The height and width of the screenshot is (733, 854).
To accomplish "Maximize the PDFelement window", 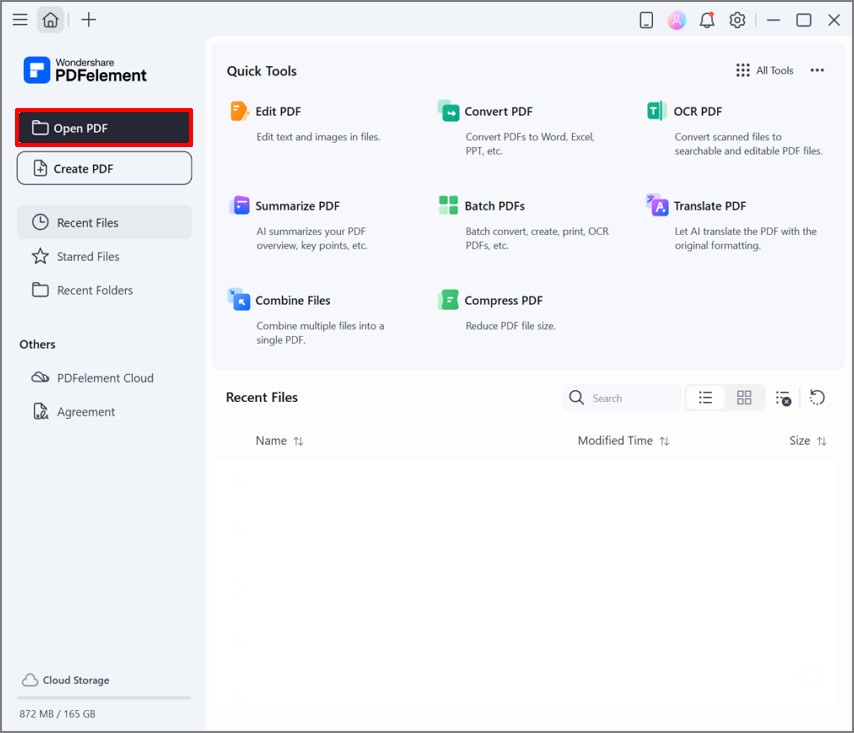I will pos(803,20).
